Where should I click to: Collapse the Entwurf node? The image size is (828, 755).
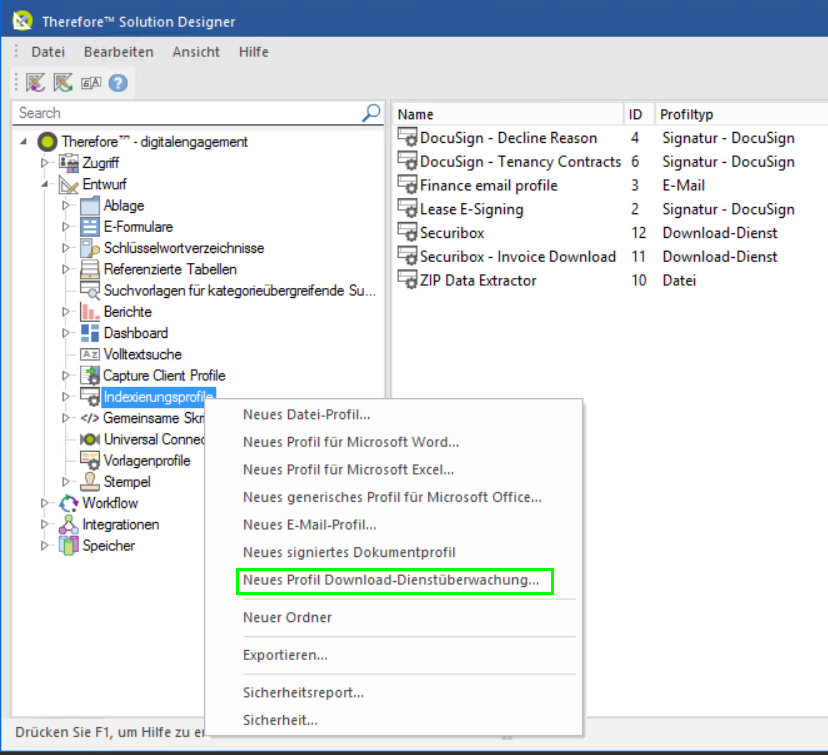coord(45,184)
